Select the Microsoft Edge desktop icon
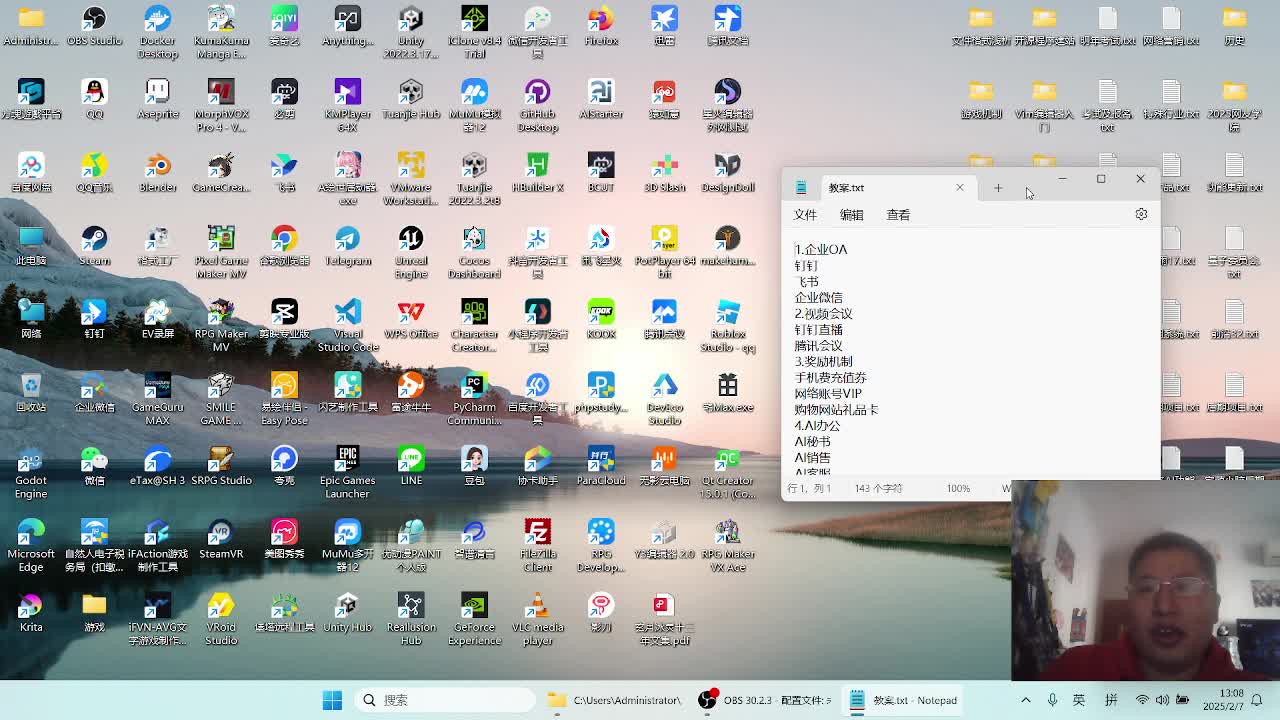The width and height of the screenshot is (1280, 720). (31, 545)
